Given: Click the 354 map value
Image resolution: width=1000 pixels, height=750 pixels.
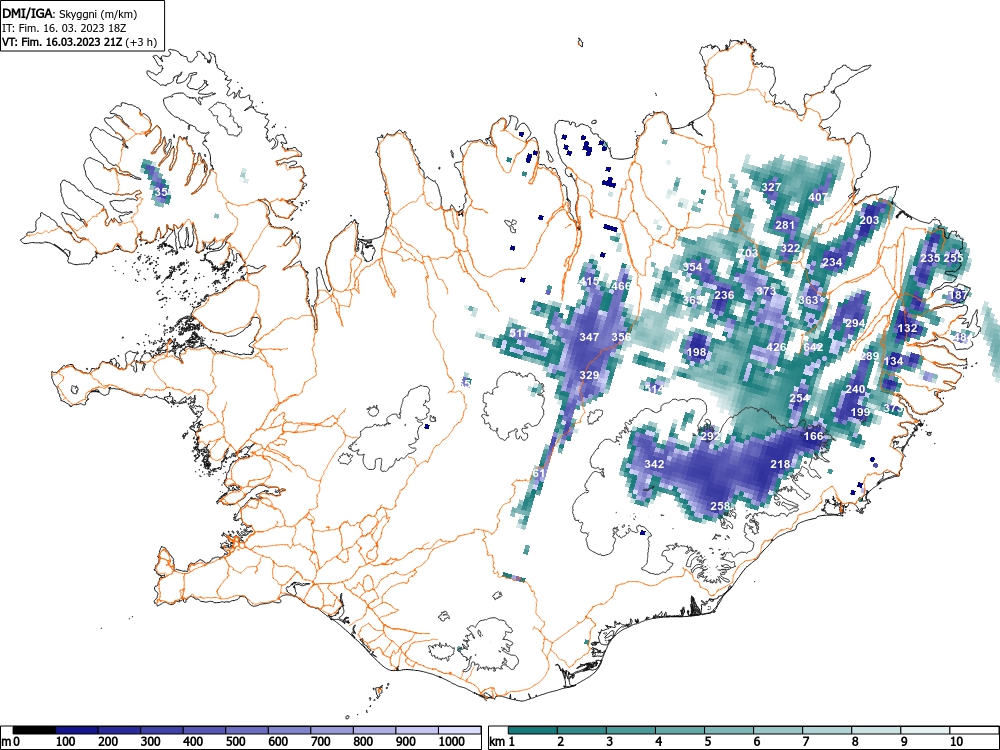Looking at the screenshot, I should point(693,267).
